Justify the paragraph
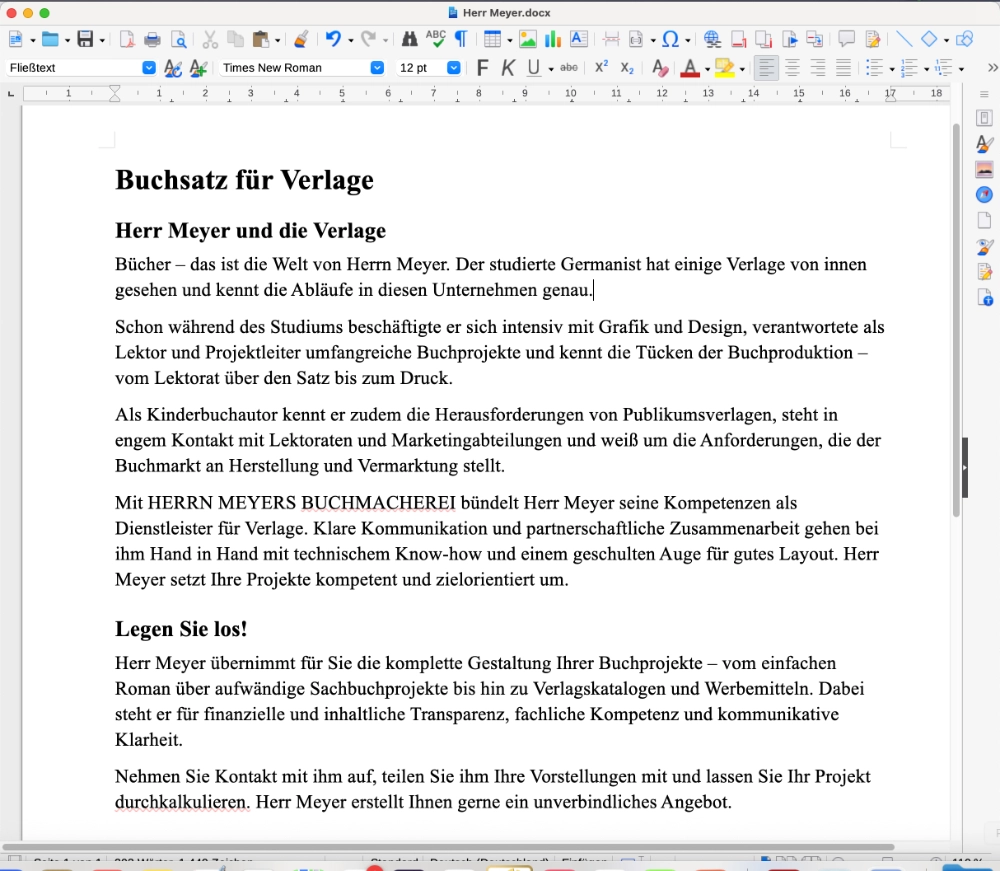Screen dimensions: 1000x871 pos(843,68)
